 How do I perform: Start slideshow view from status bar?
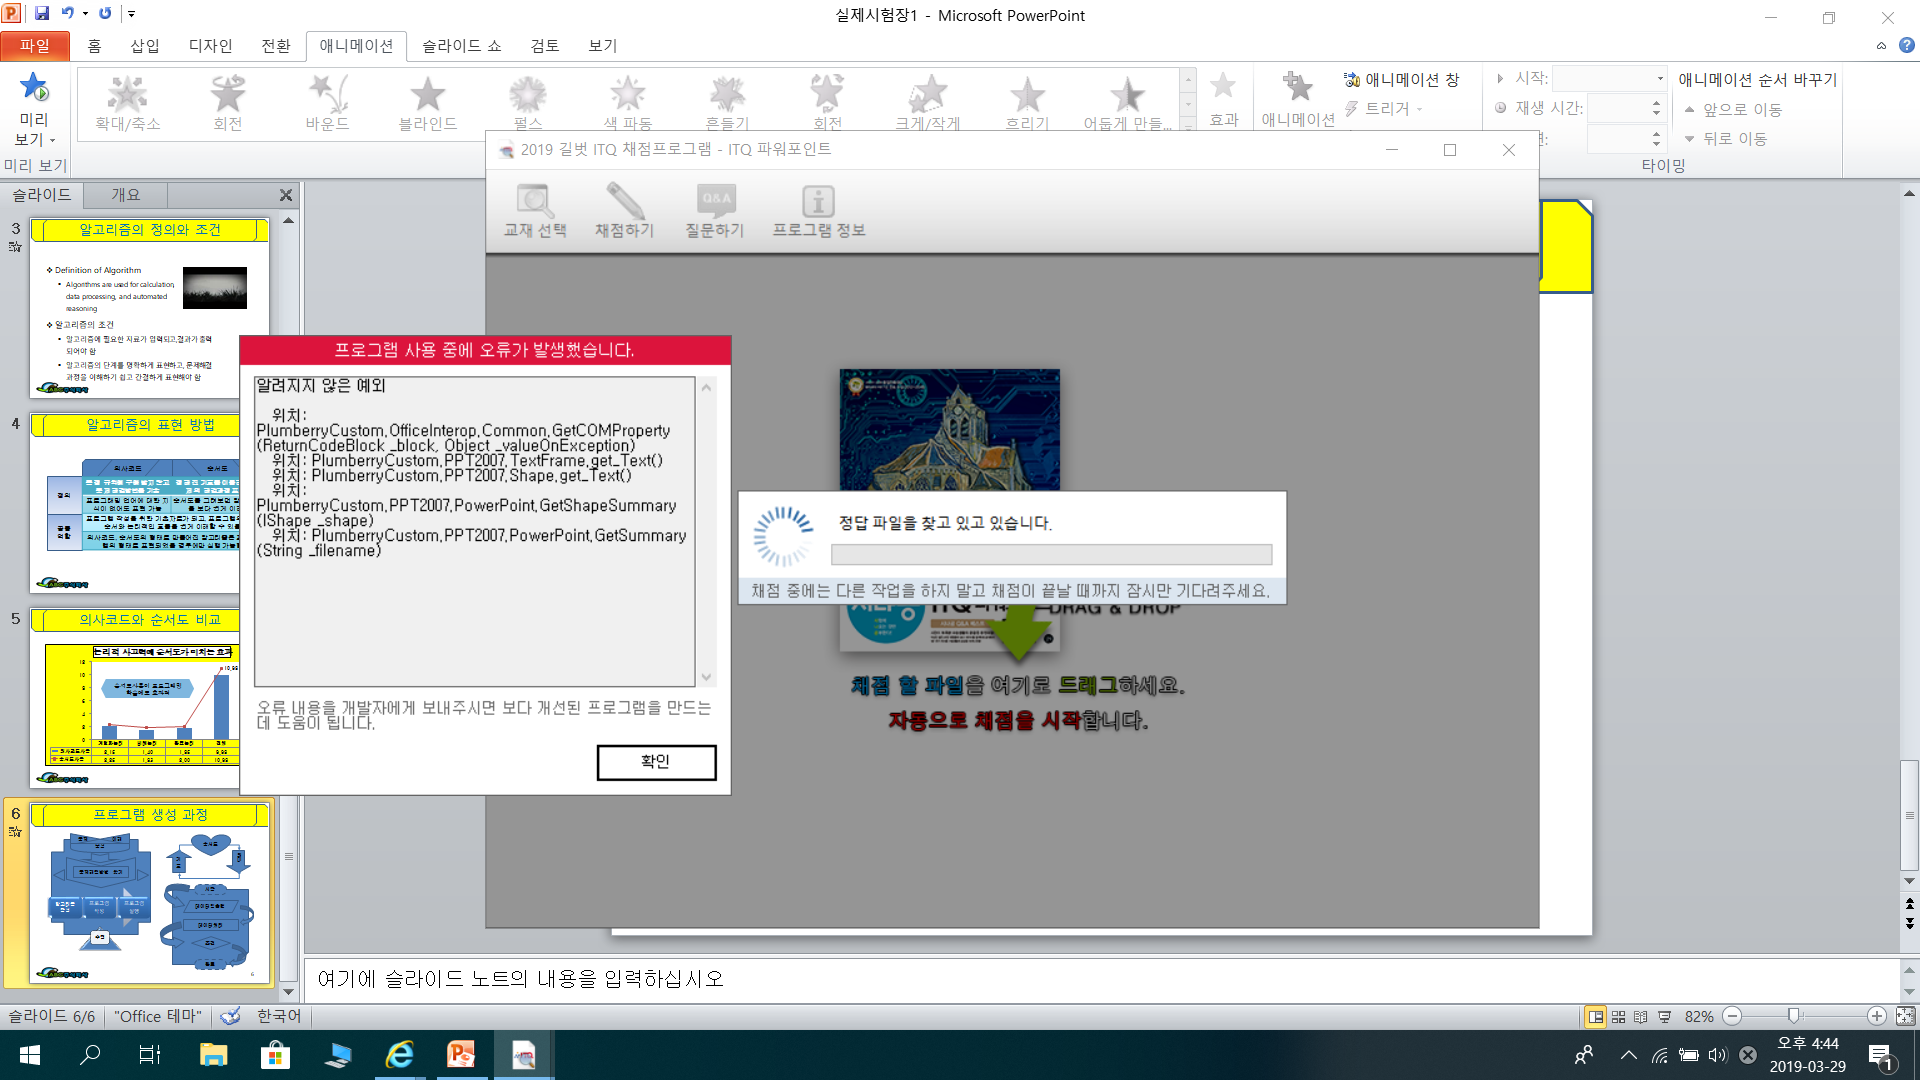click(x=1665, y=1016)
